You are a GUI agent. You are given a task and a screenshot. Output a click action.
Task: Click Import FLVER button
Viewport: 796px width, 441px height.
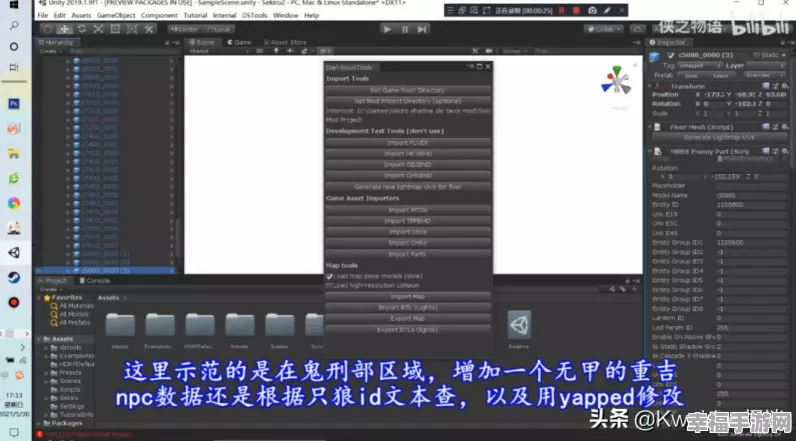point(408,143)
